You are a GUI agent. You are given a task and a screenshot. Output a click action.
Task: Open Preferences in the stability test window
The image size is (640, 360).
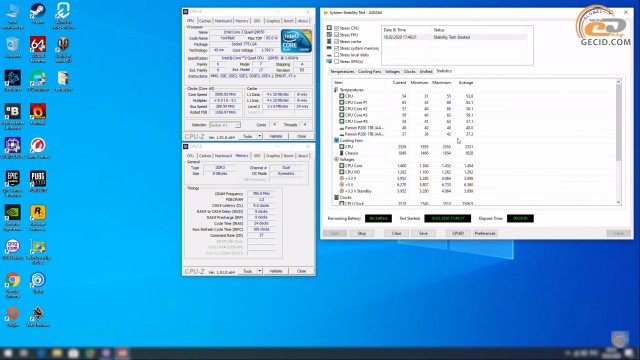(485, 233)
